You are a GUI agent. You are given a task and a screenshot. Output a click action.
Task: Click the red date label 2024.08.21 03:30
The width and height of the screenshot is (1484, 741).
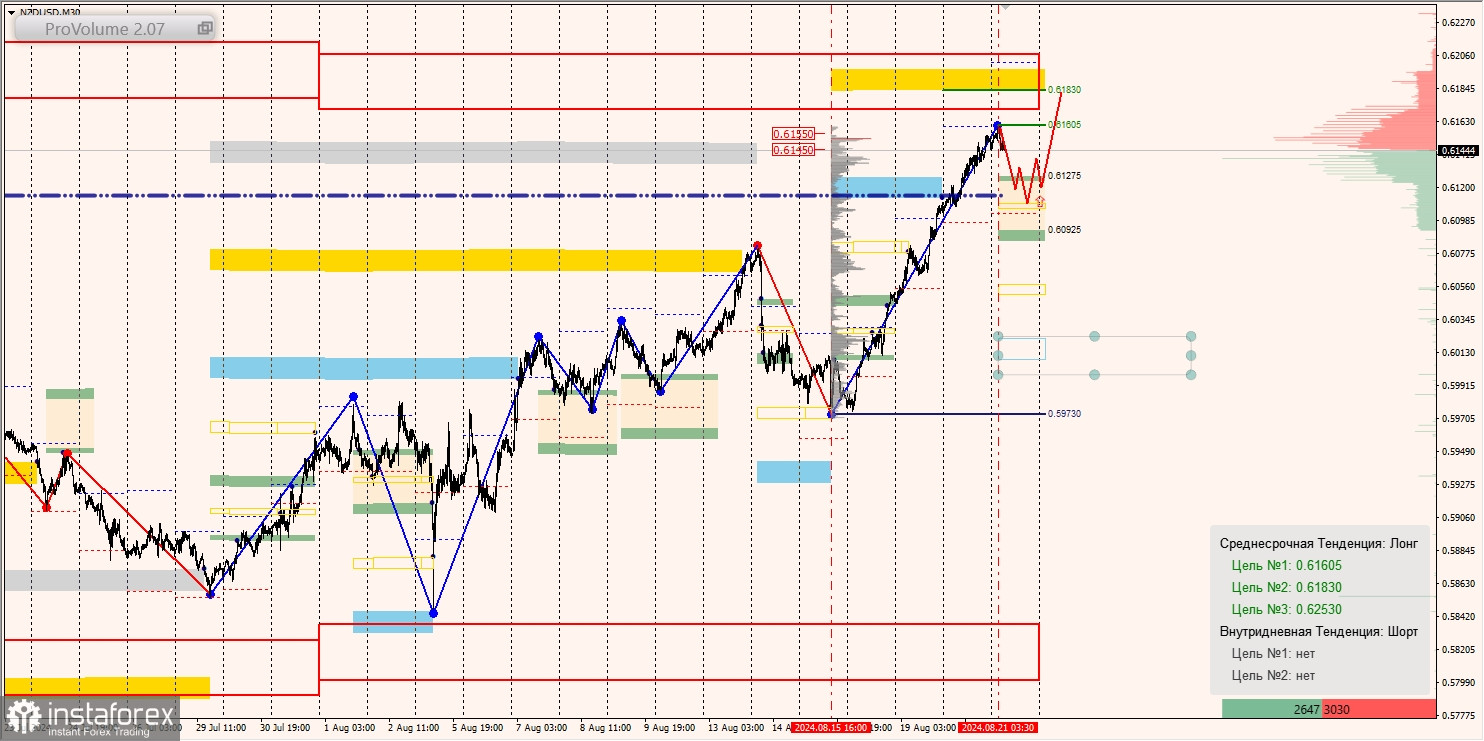[997, 728]
